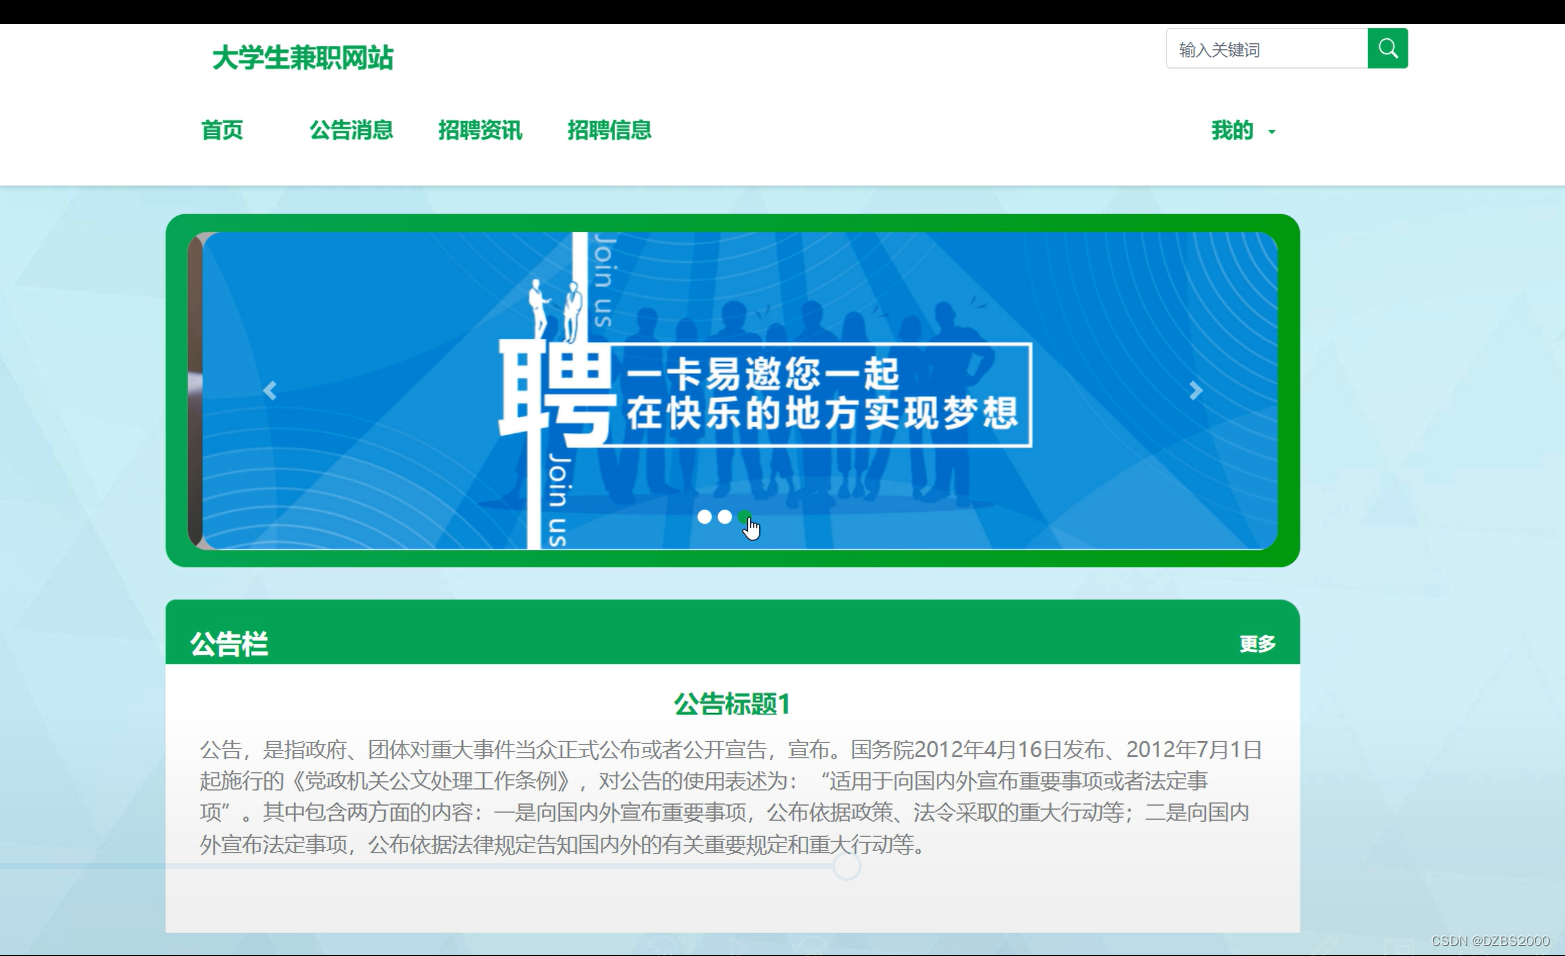Select the second carousel indicator dot
This screenshot has width=1565, height=956.
(x=725, y=517)
